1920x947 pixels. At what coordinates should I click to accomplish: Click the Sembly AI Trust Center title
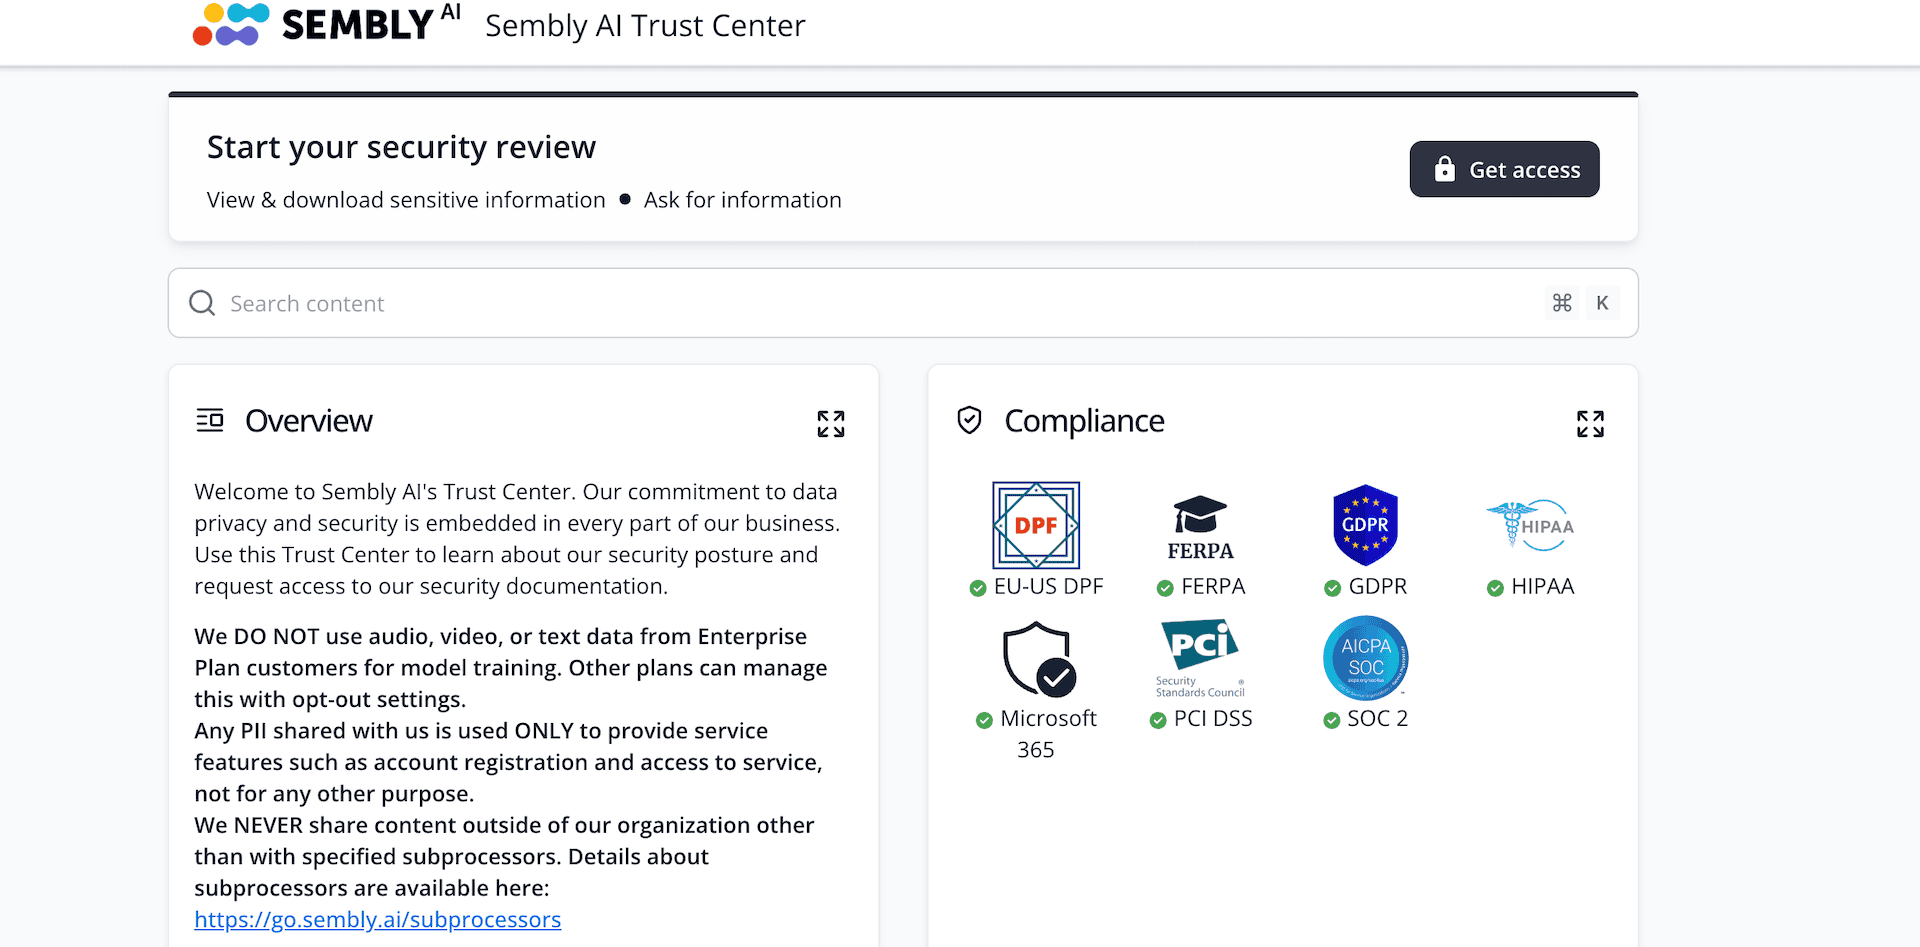pyautogui.click(x=645, y=26)
